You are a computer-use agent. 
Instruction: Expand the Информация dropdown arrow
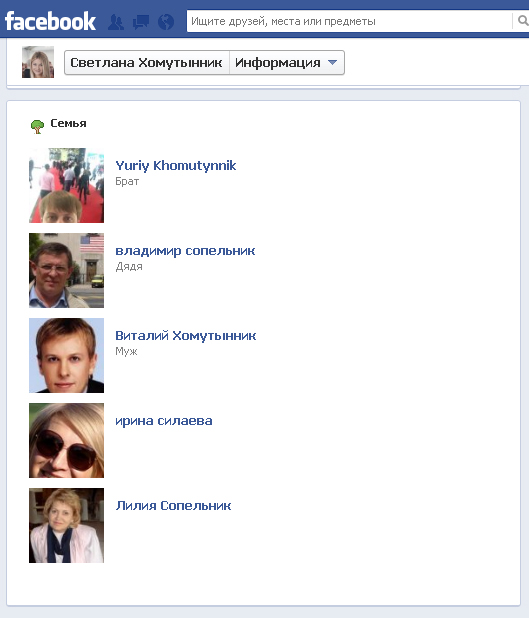pyautogui.click(x=332, y=62)
